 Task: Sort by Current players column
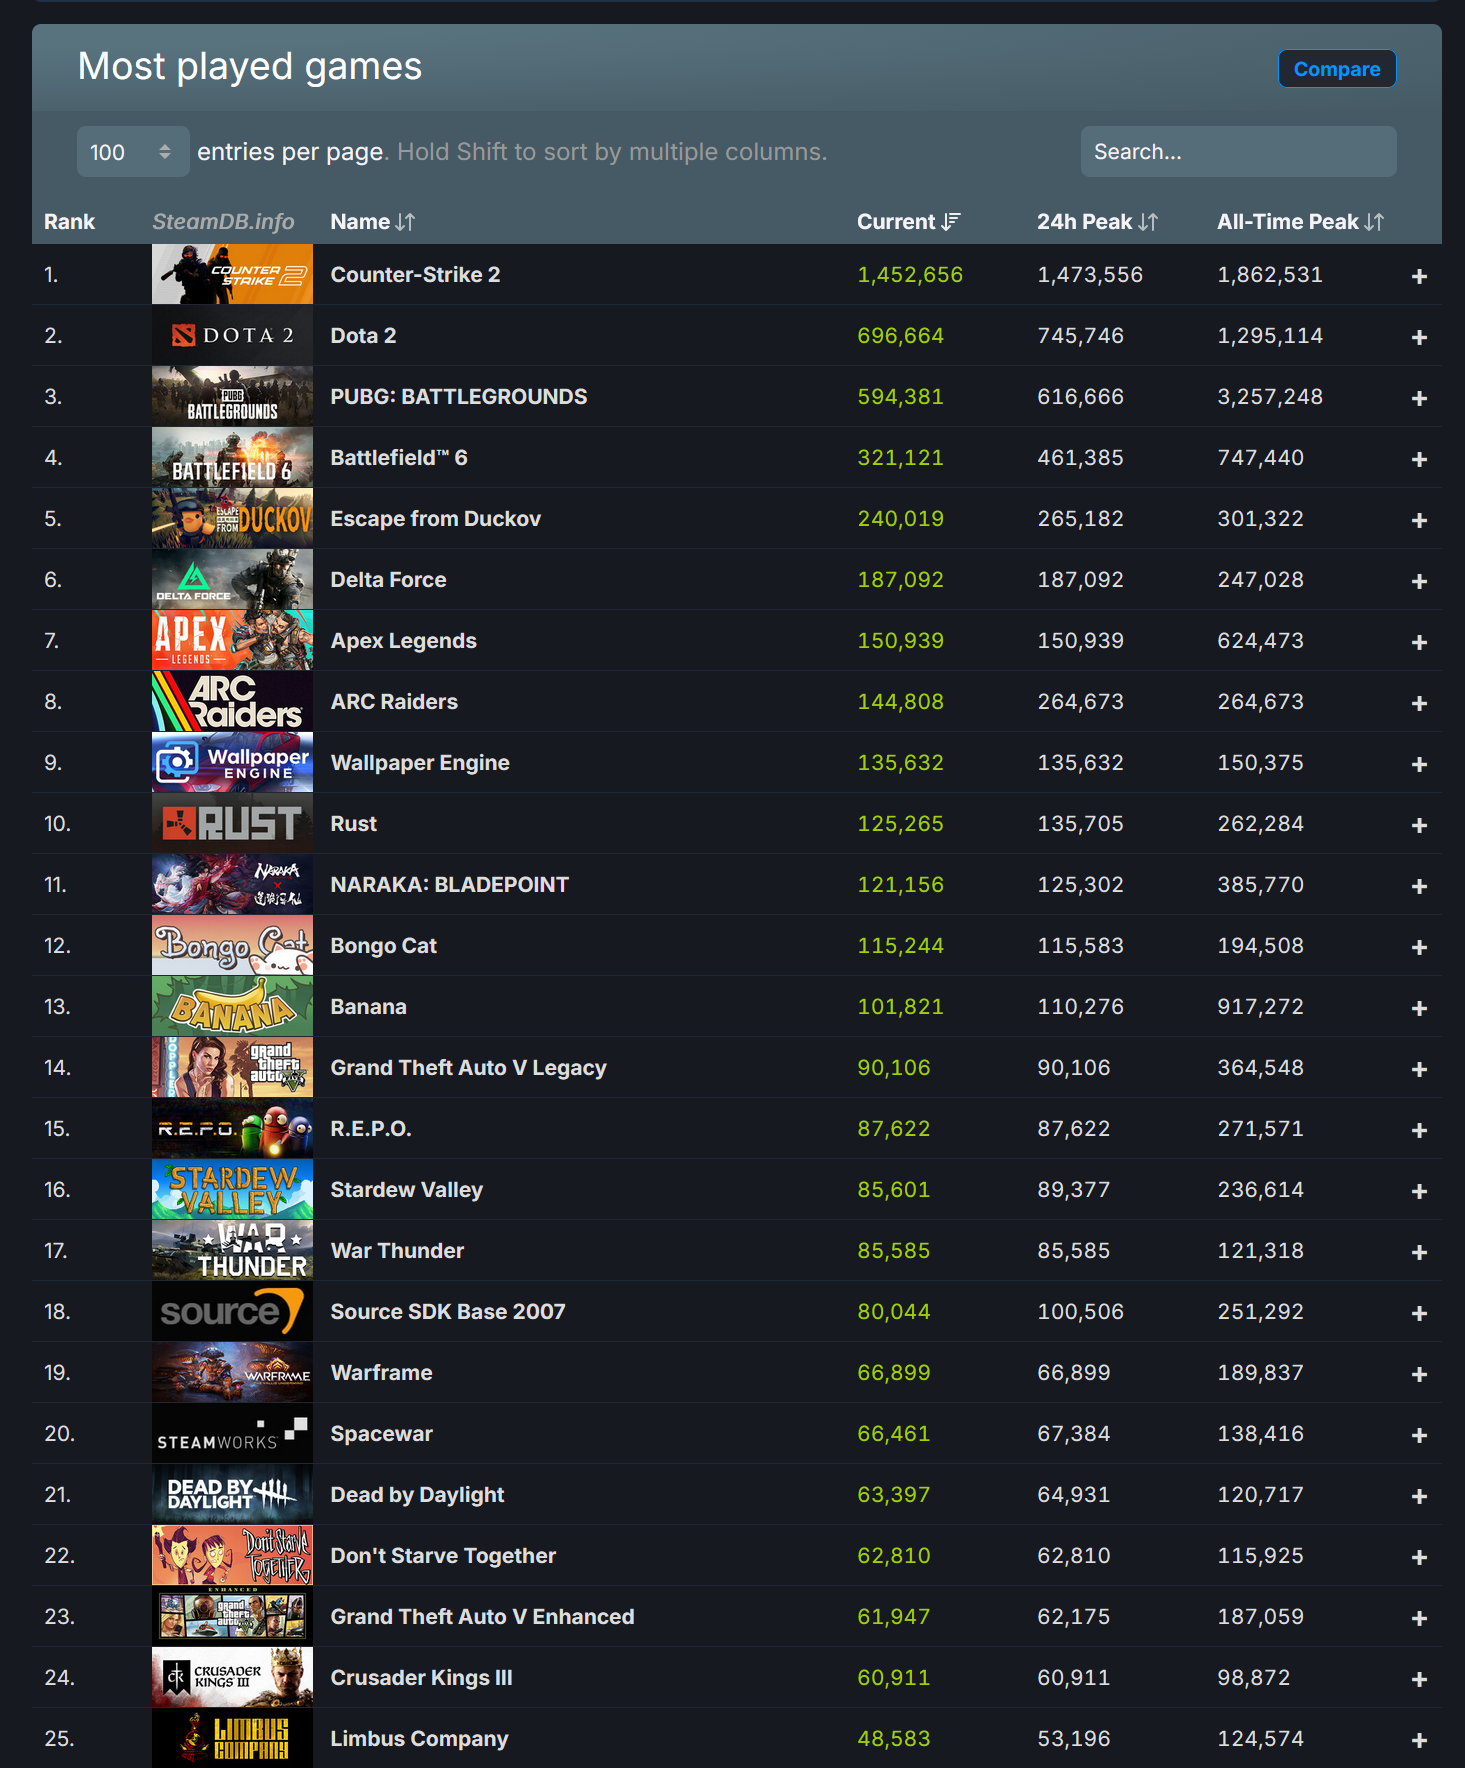tap(908, 222)
